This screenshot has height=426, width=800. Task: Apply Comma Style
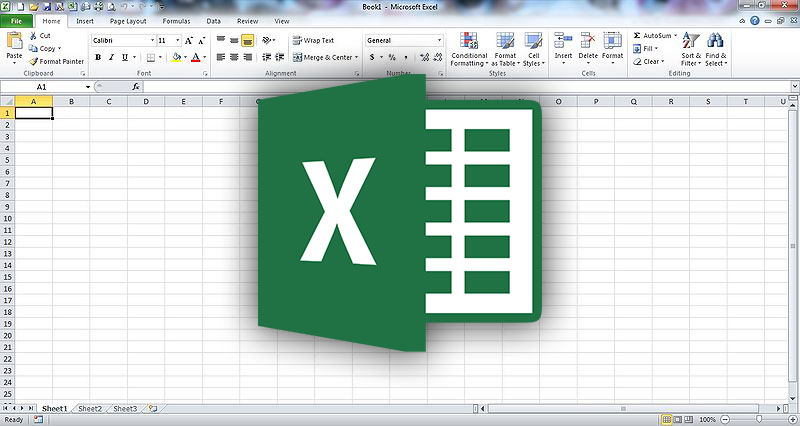(406, 57)
